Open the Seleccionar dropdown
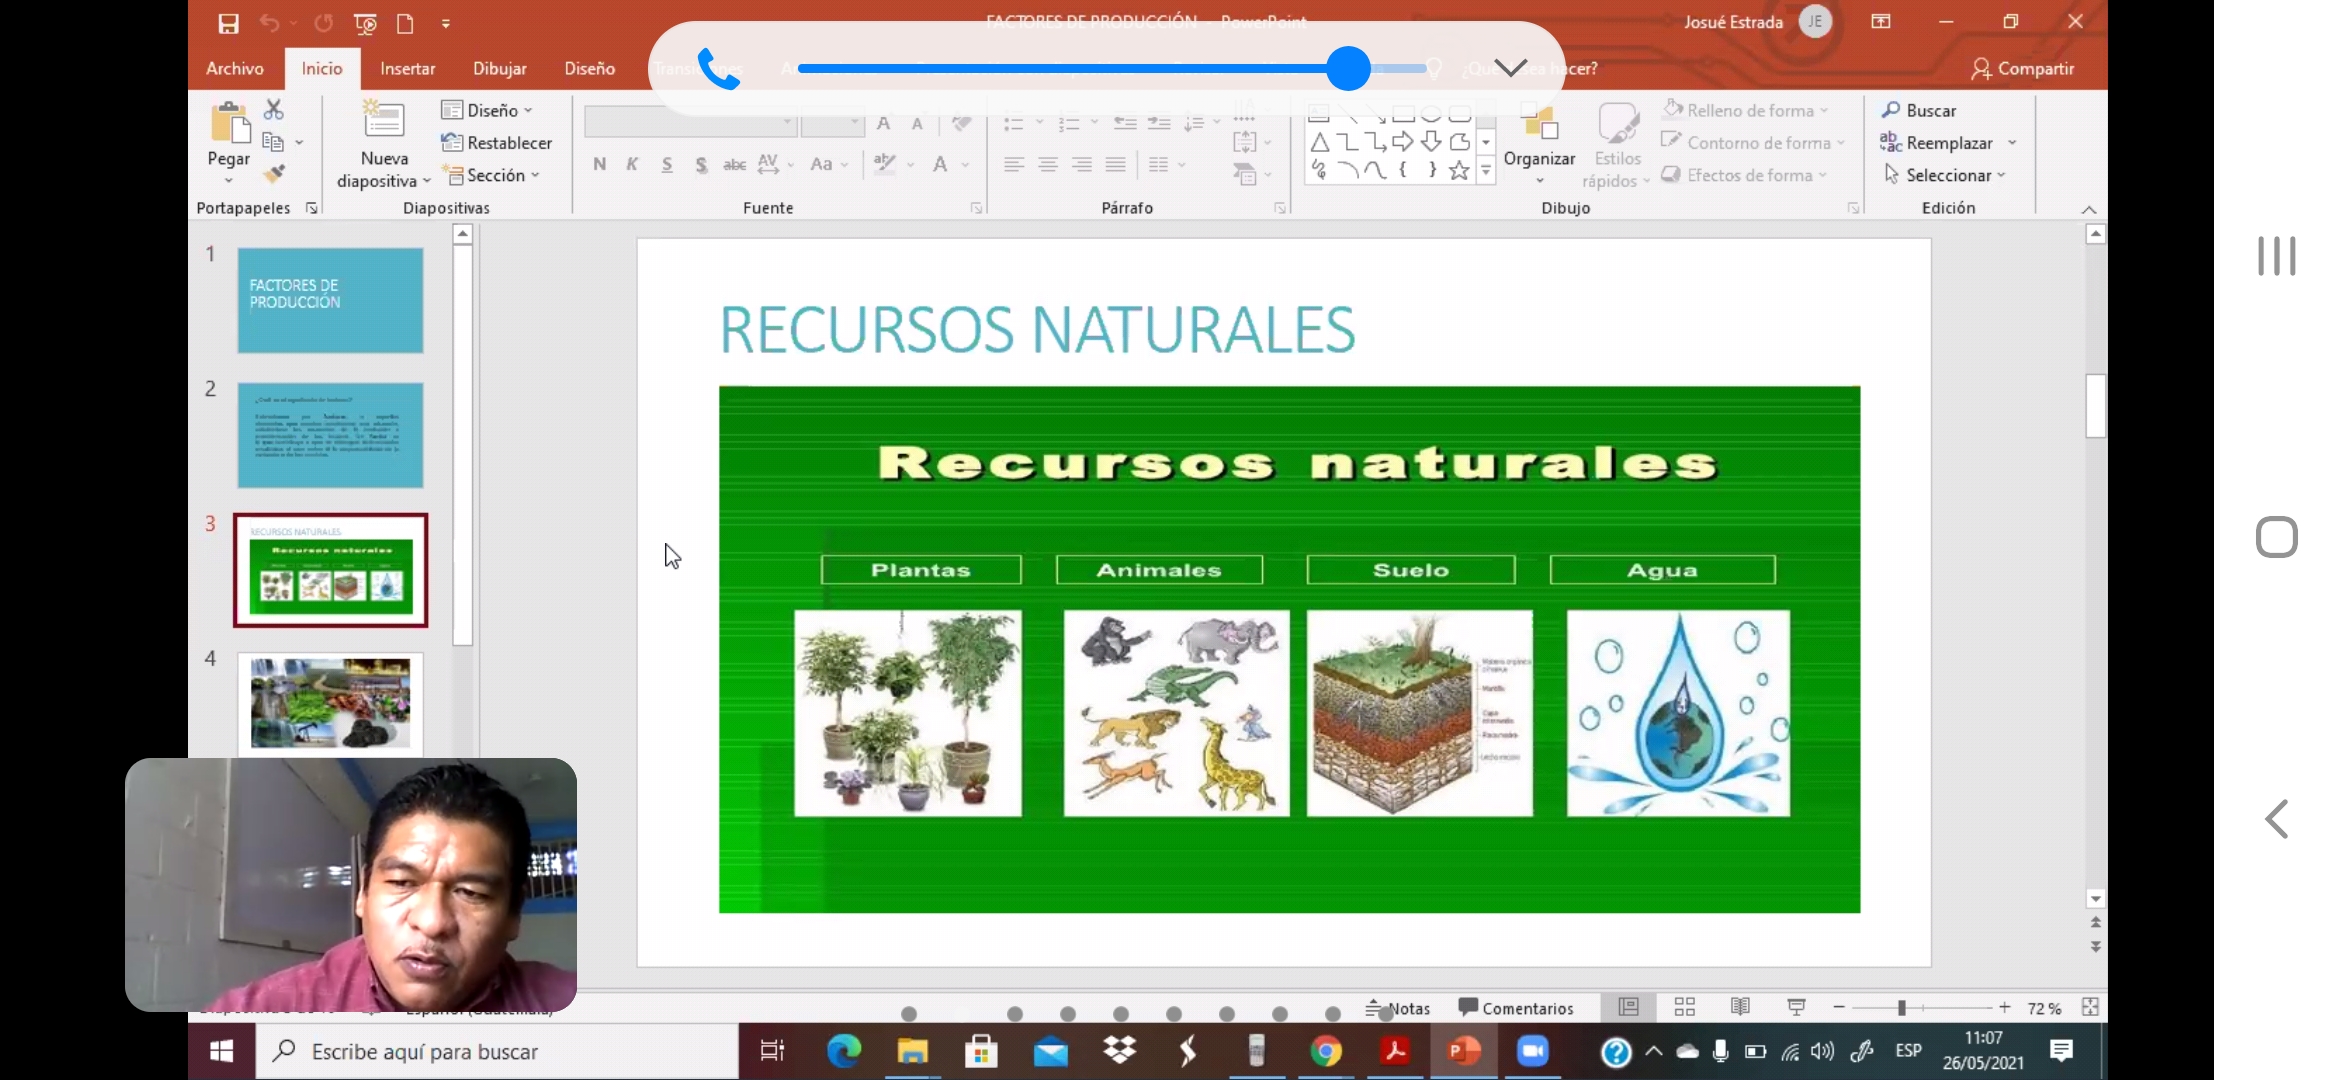Viewport: 2340px width, 1080px height. coord(1945,175)
